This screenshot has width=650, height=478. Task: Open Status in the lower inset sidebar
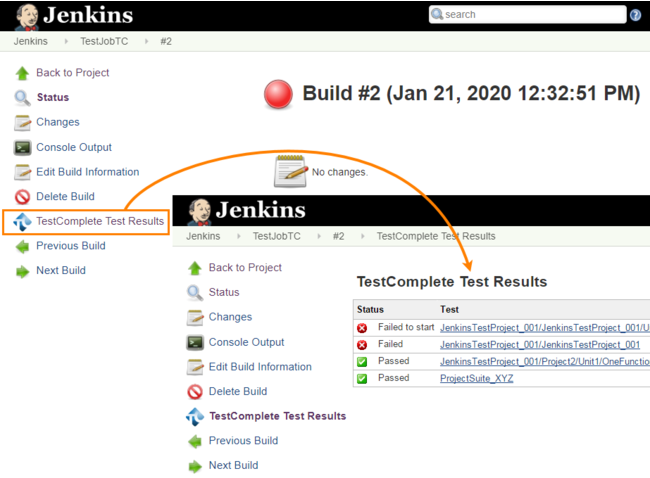[x=224, y=292]
